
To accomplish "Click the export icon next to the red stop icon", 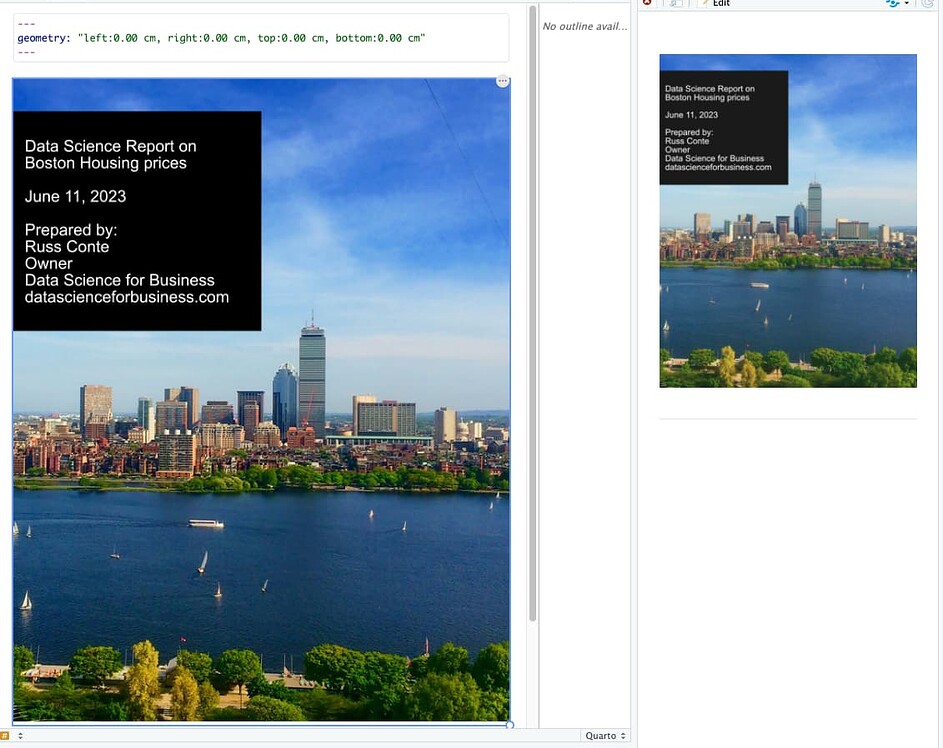I will coord(673,4).
